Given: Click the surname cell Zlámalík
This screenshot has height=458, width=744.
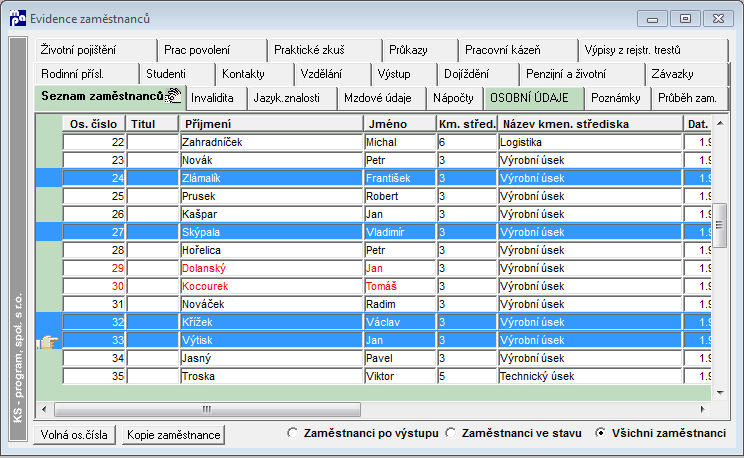Looking at the screenshot, I should 271,178.
